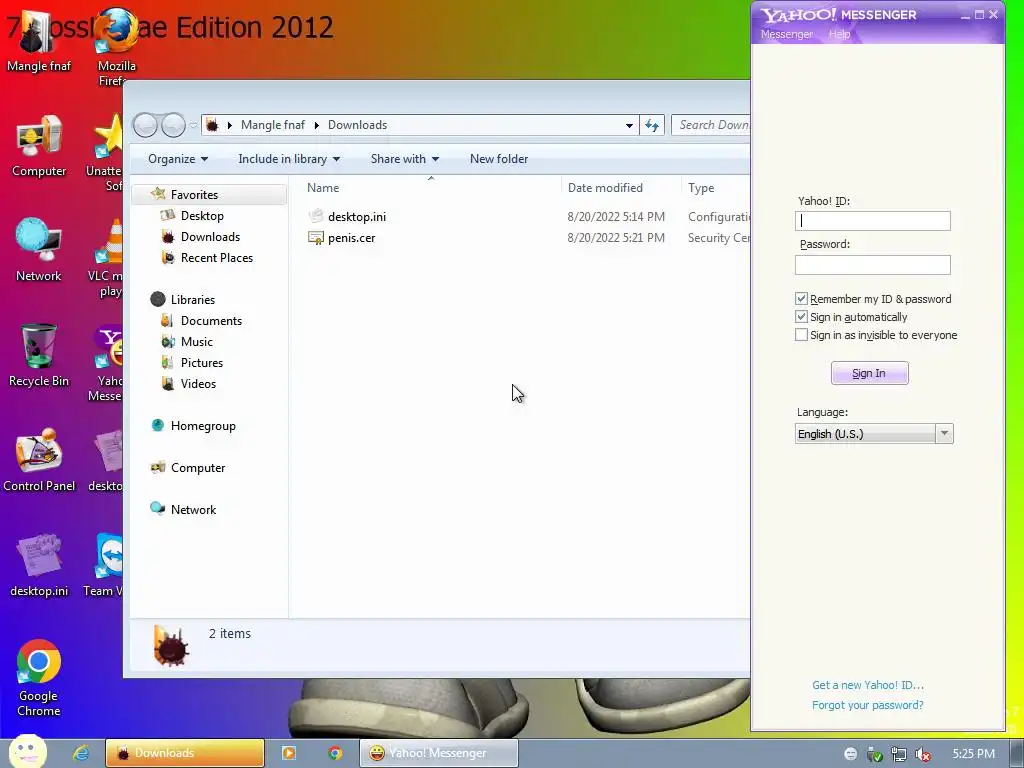Select Videos under Libraries
Screen dimensions: 1024x768
pyautogui.click(x=198, y=384)
